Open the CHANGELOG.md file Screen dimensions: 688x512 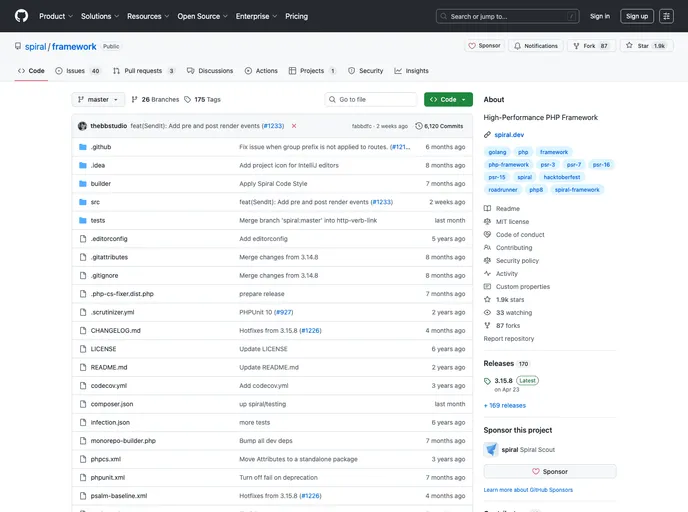point(115,331)
